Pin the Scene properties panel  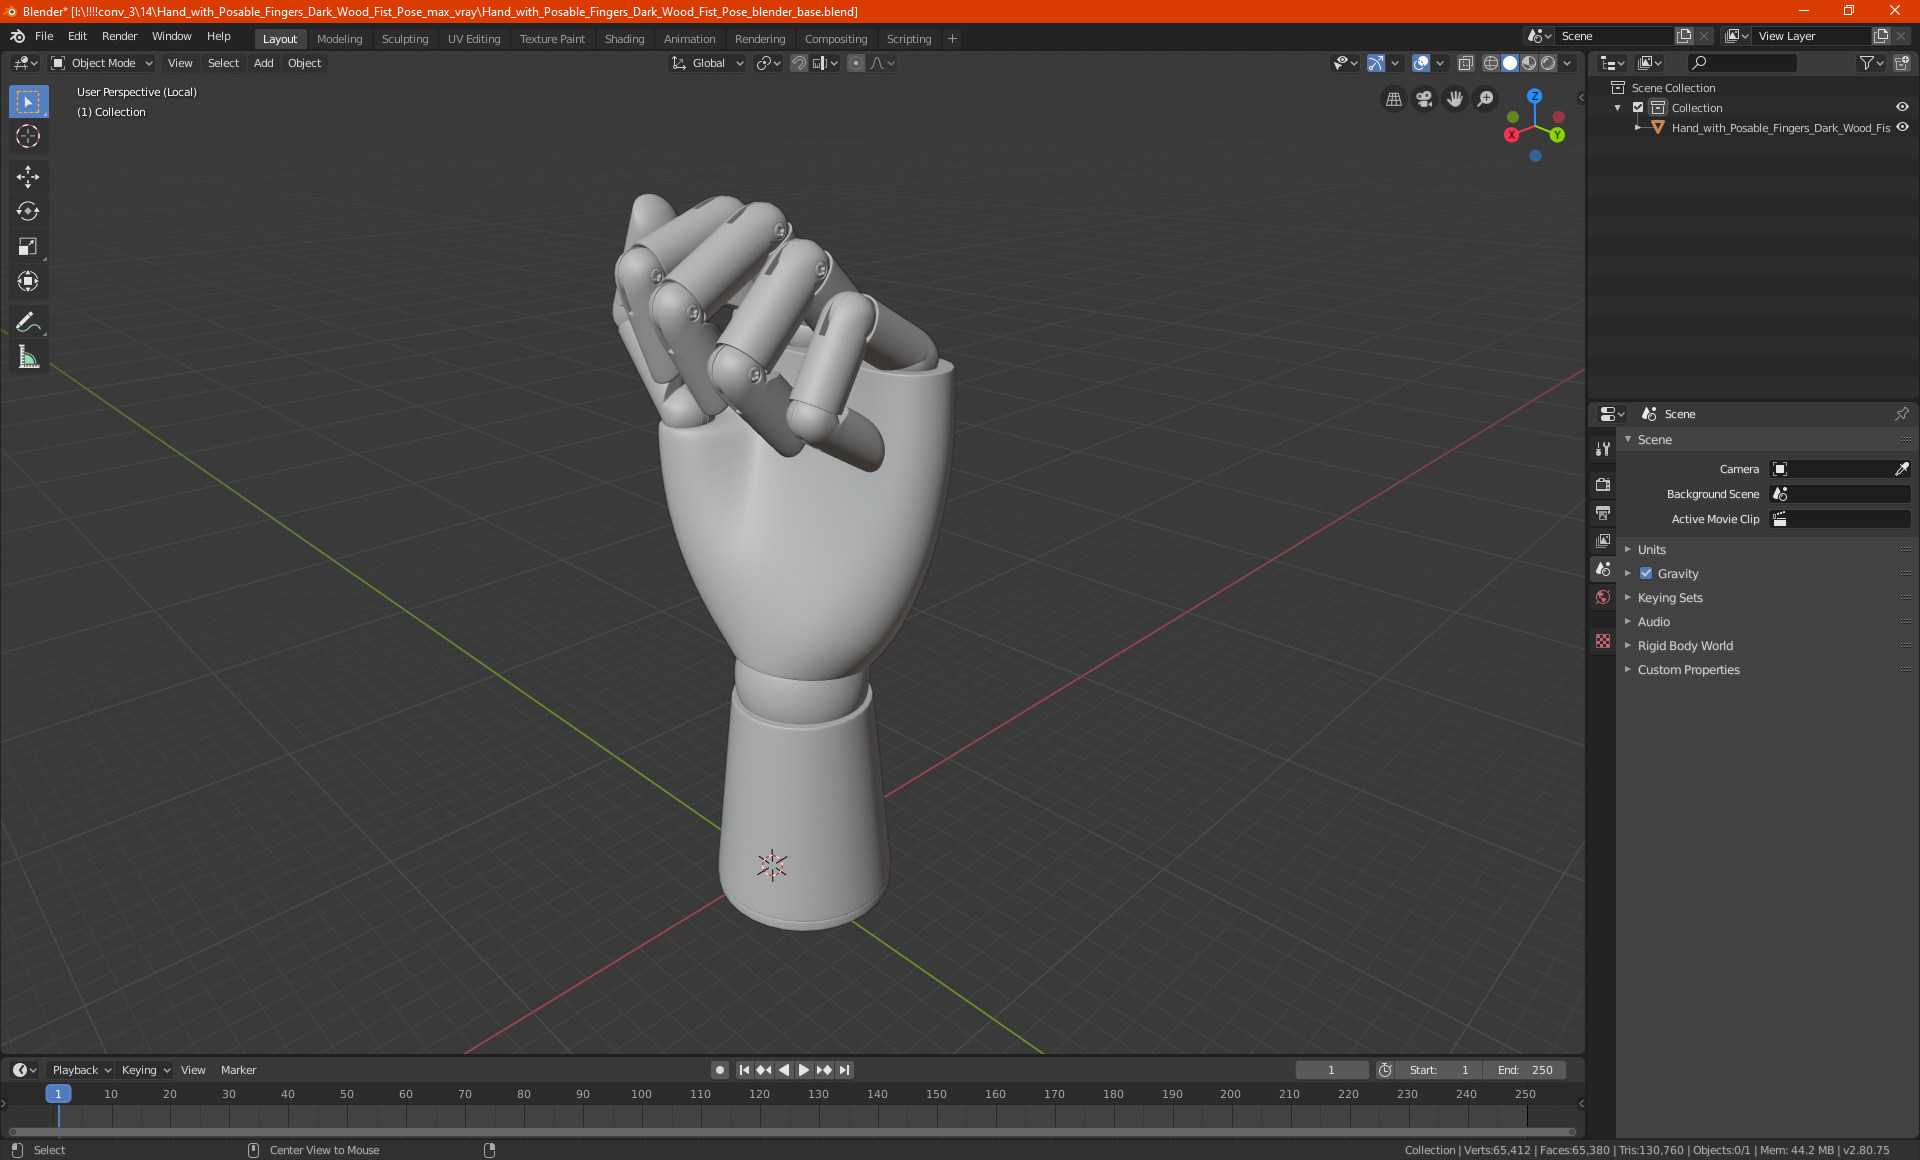point(1901,414)
